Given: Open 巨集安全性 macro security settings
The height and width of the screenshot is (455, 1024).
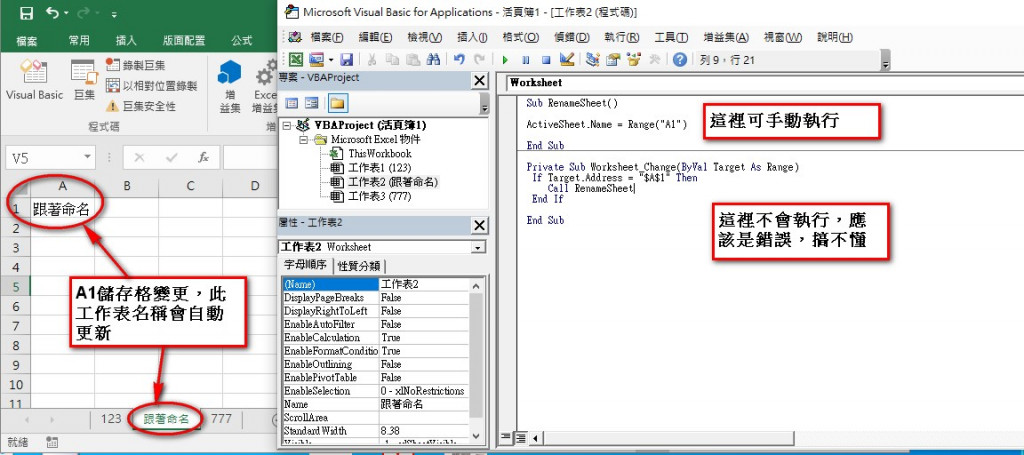Looking at the screenshot, I should tap(141, 106).
